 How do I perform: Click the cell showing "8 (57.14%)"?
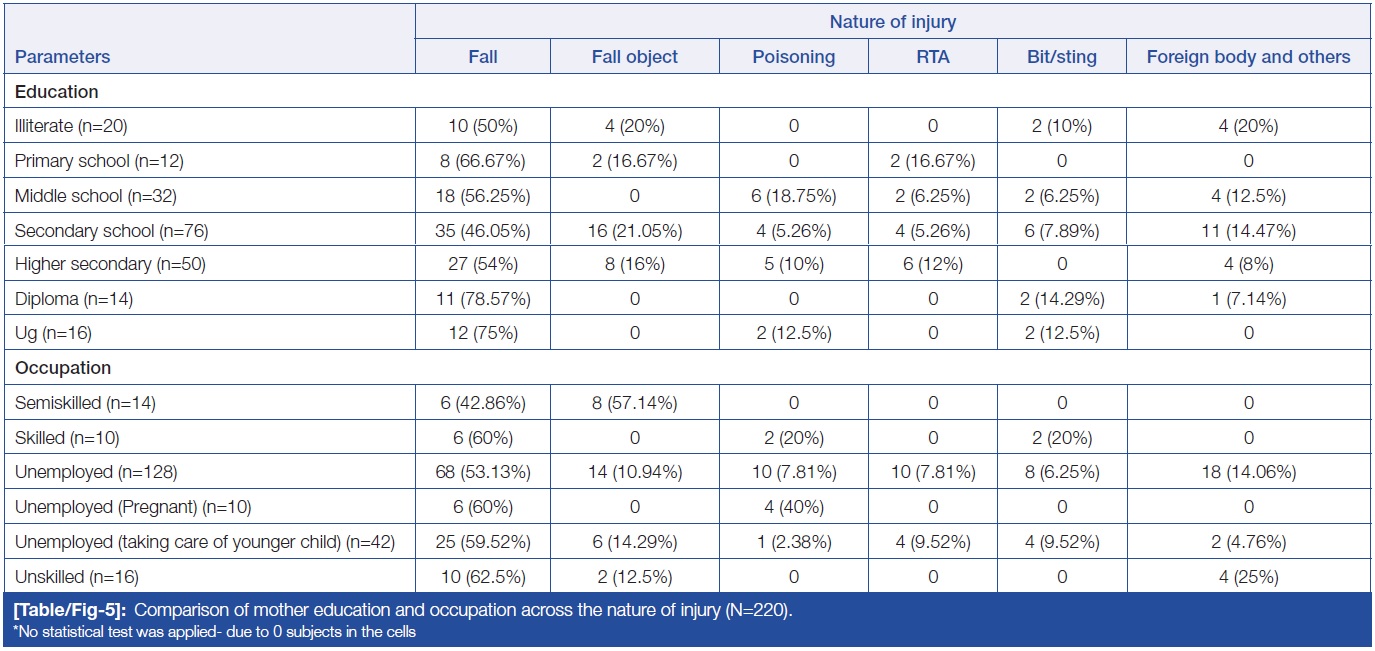pos(634,403)
